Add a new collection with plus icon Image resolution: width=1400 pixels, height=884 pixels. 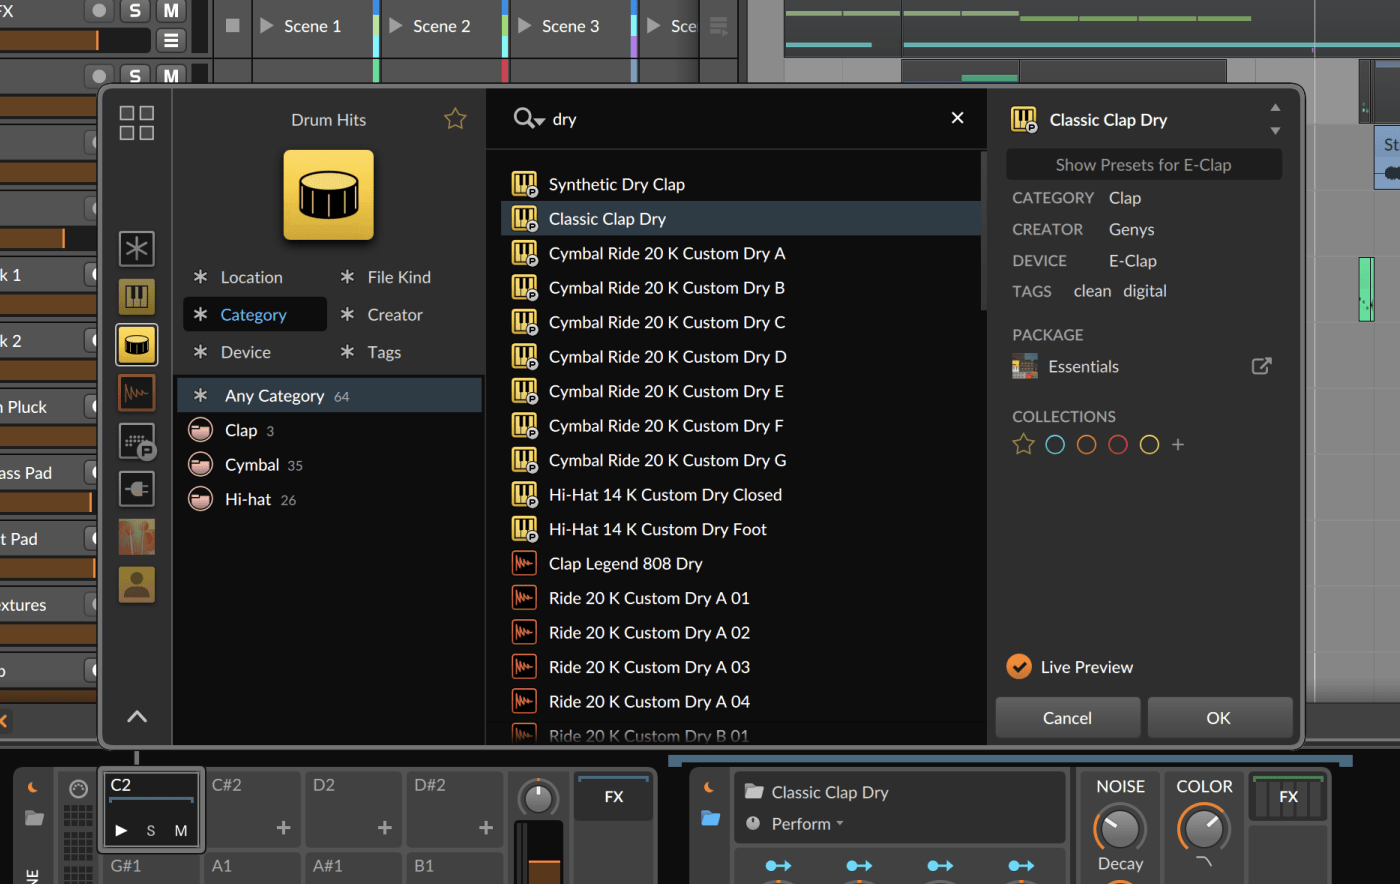[x=1178, y=444]
